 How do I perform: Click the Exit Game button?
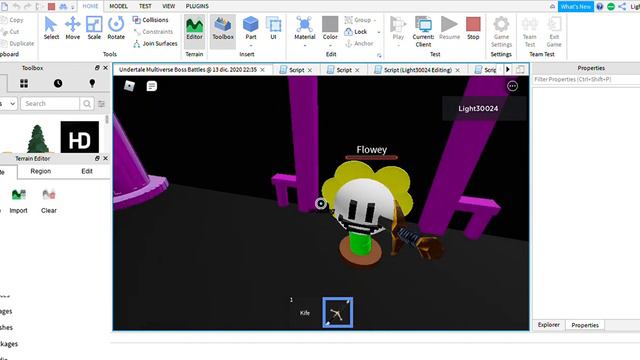pyautogui.click(x=554, y=31)
